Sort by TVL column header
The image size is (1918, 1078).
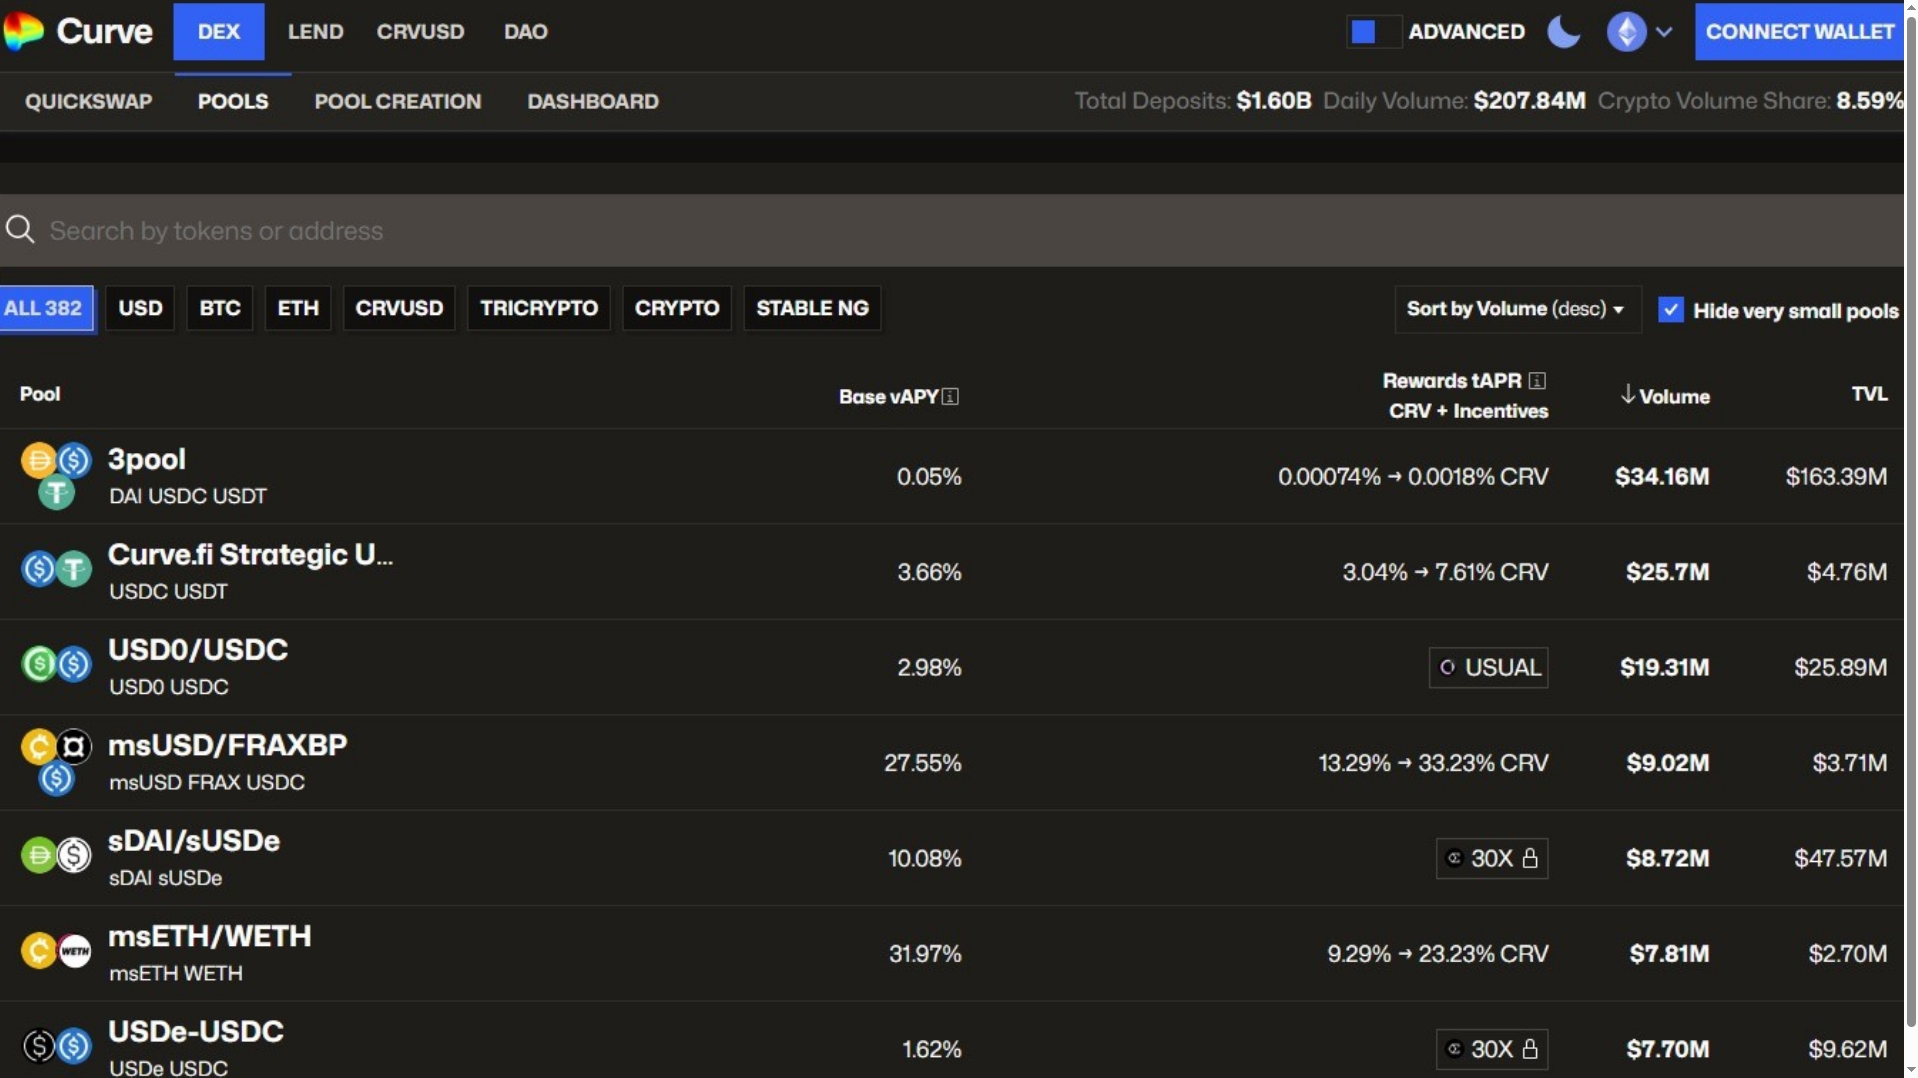[x=1869, y=394]
